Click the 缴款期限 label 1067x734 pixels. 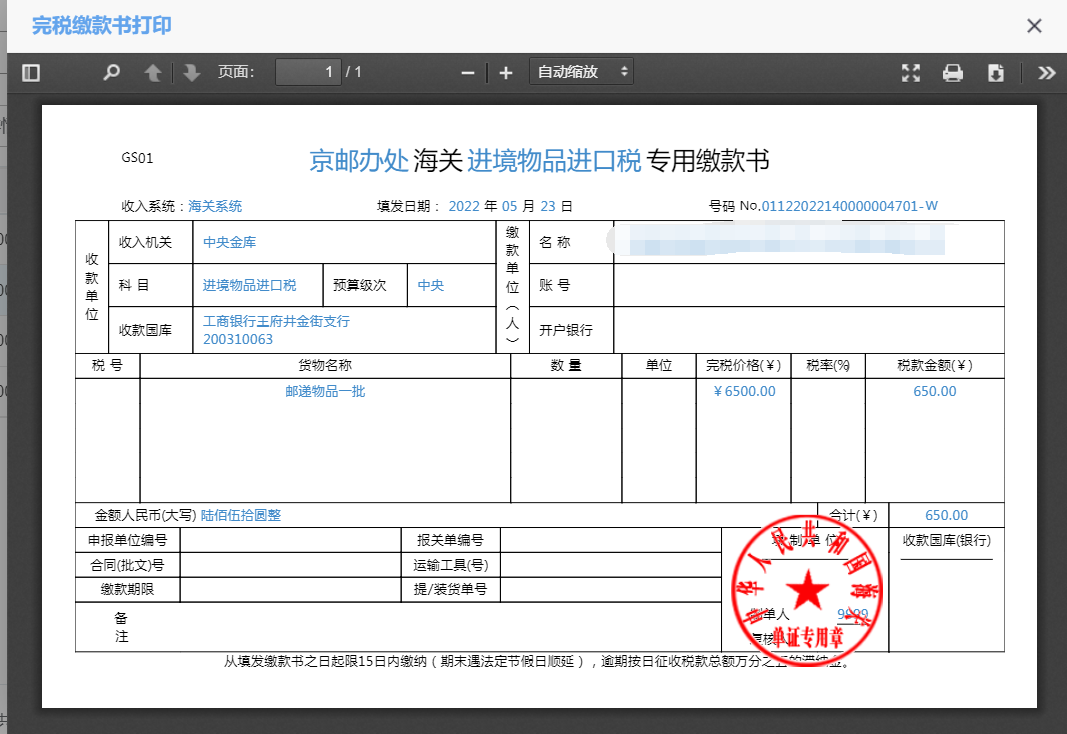pyautogui.click(x=127, y=589)
